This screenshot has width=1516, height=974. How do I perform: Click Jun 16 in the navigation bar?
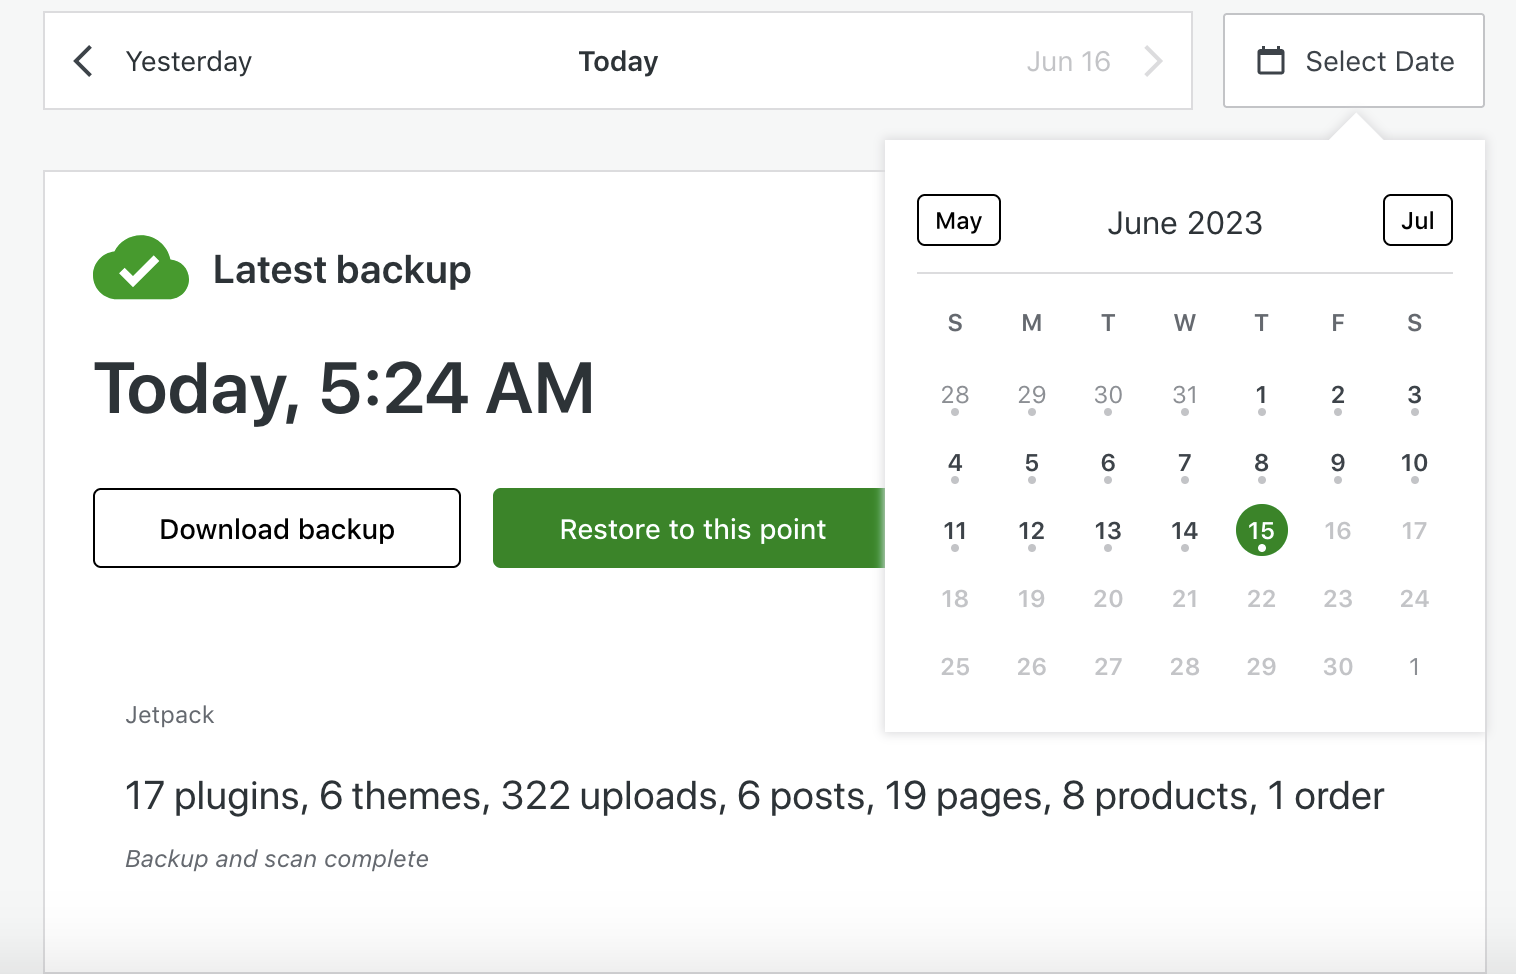(x=1069, y=61)
